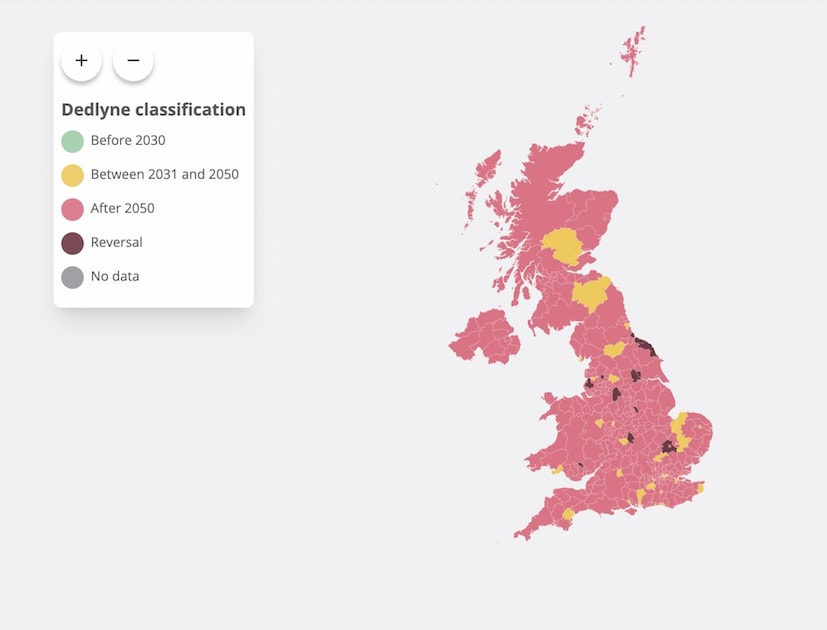This screenshot has width=827, height=630.
Task: Select the After 2050 legend label
Action: coord(122,208)
